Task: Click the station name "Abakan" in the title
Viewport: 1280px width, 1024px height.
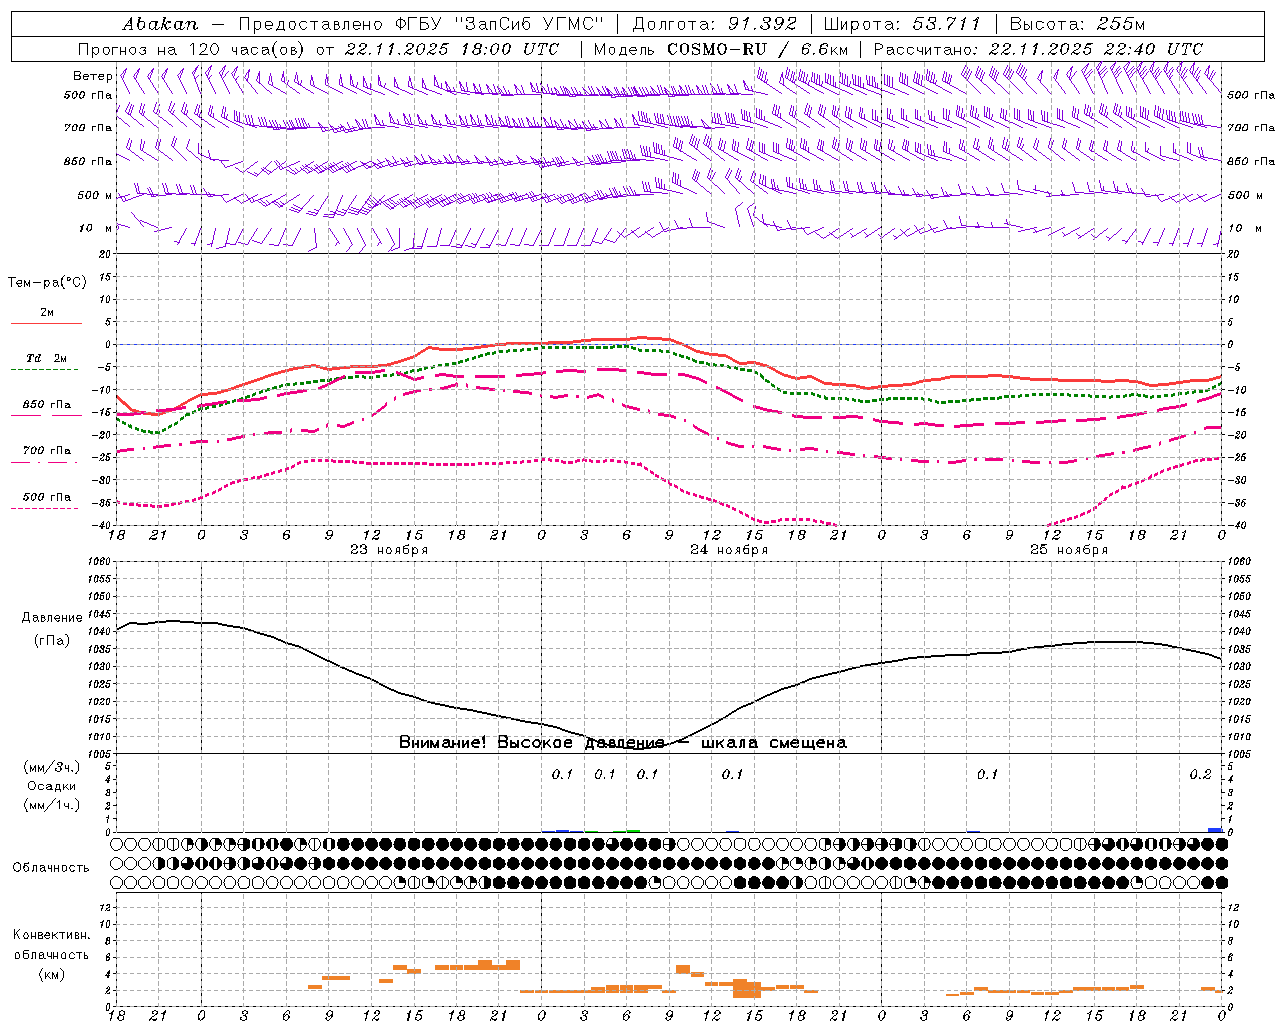Action: pyautogui.click(x=160, y=23)
